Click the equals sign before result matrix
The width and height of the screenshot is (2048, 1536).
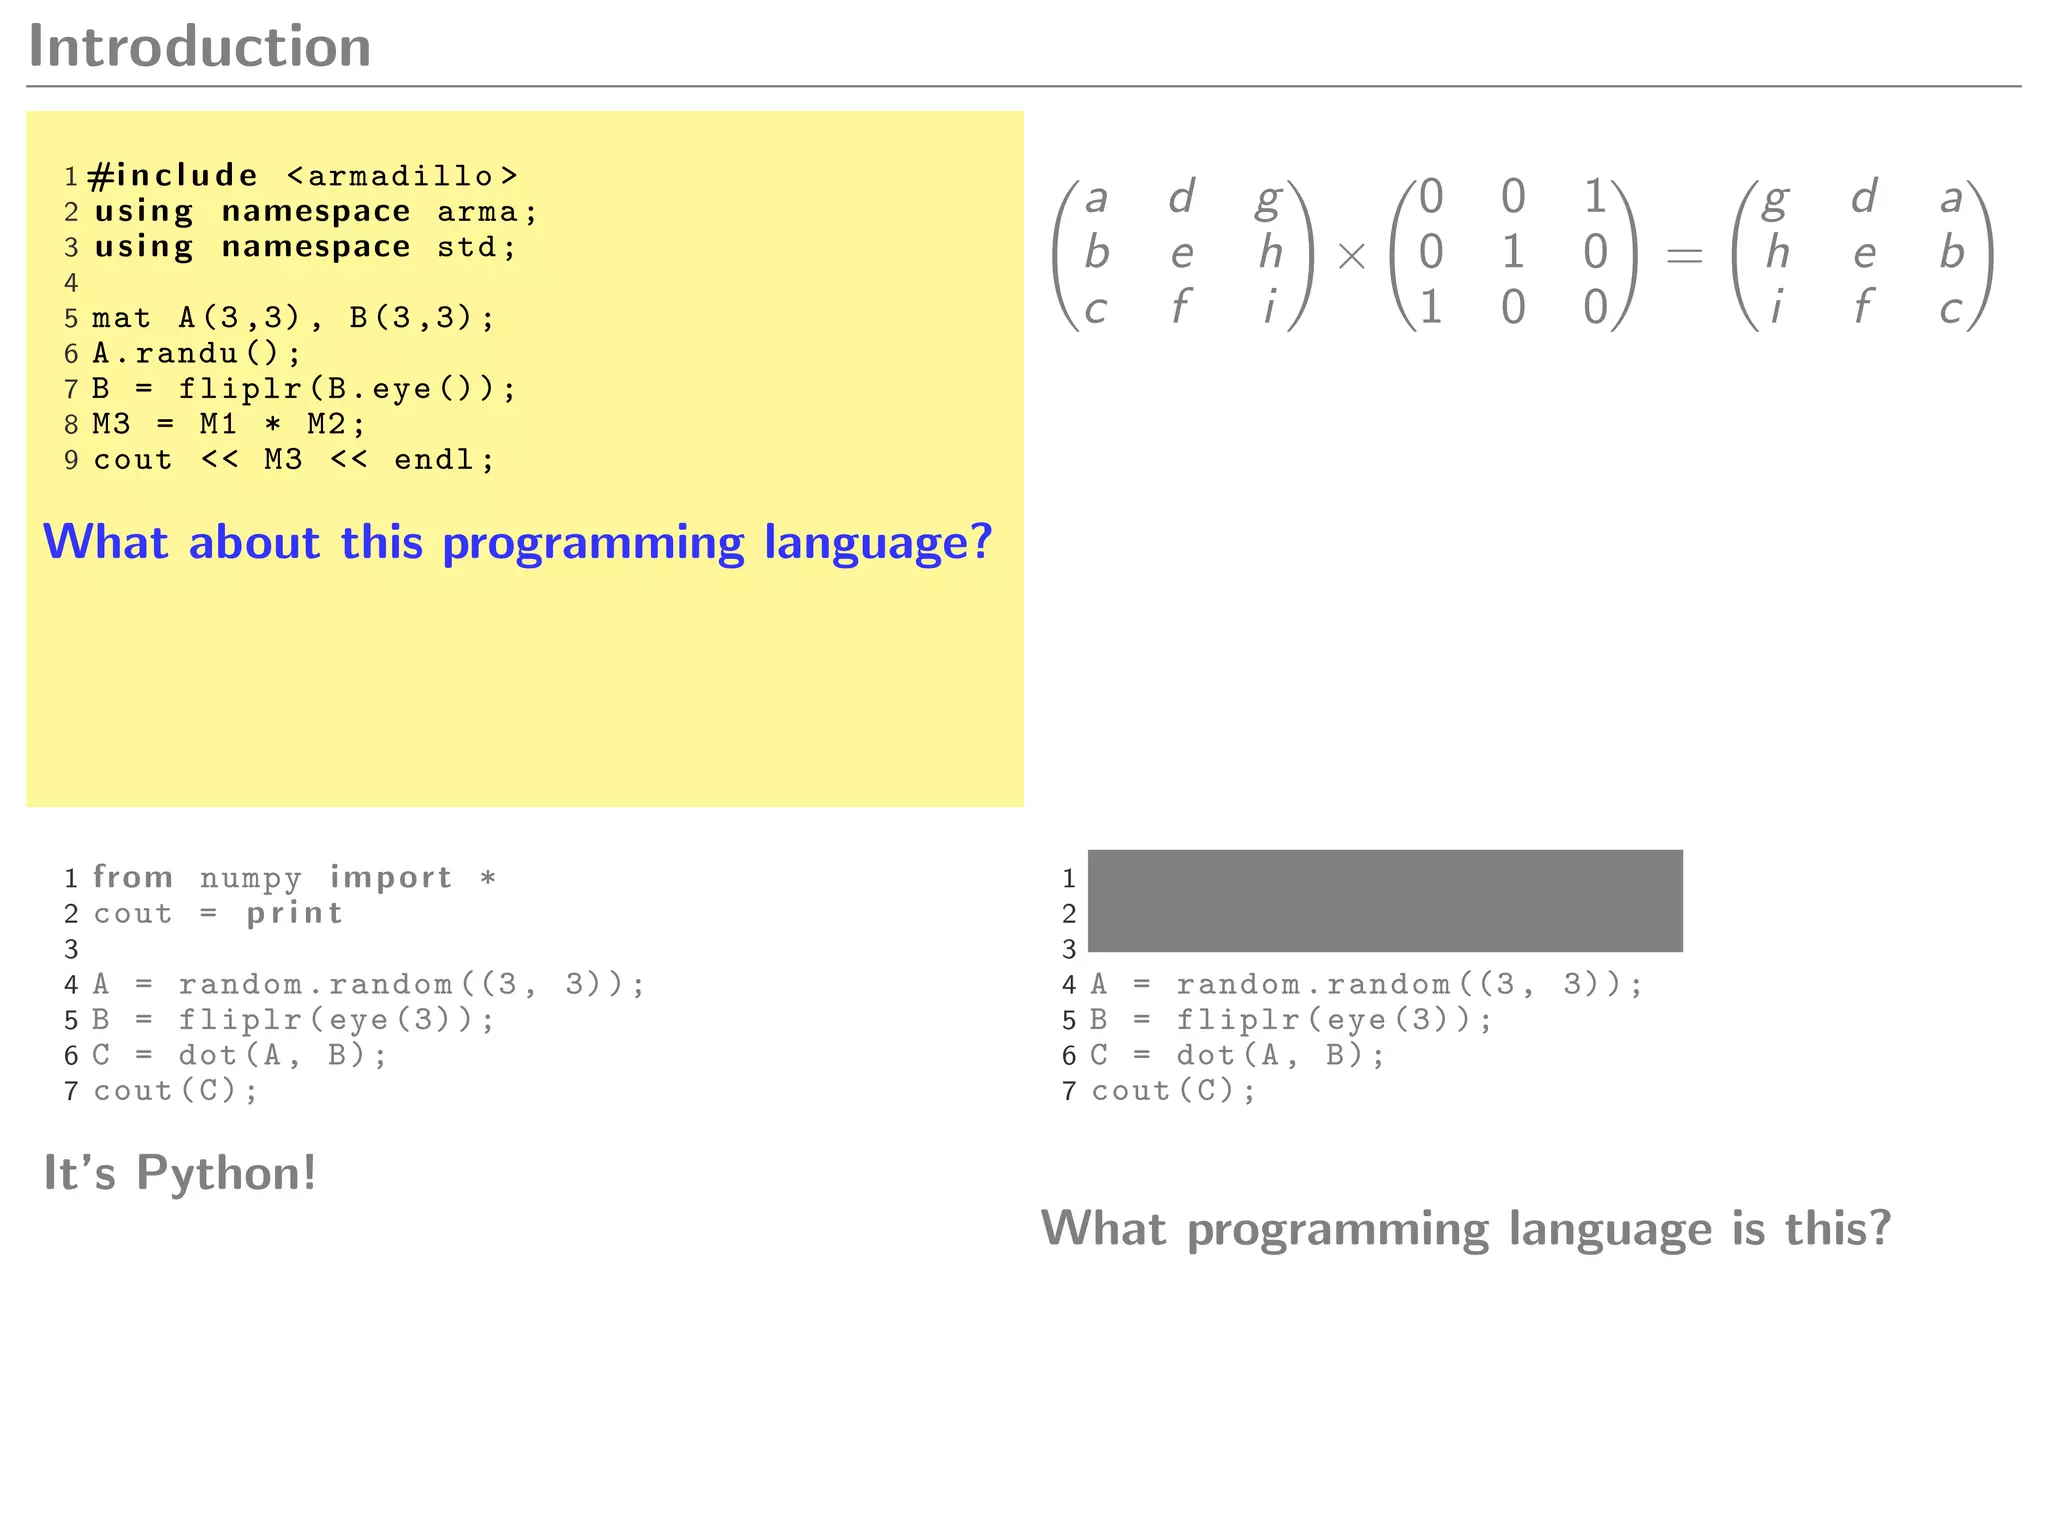coord(1684,257)
